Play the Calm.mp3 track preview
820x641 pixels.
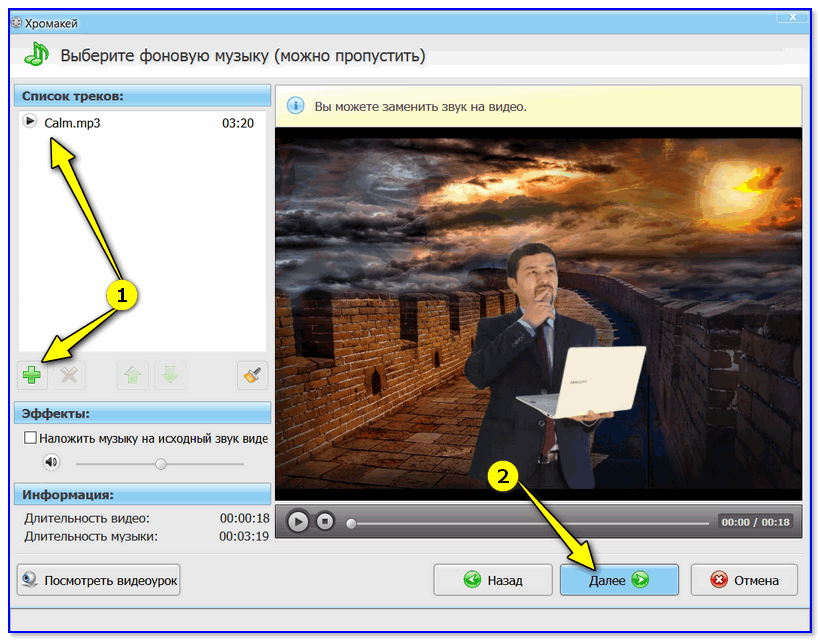click(30, 122)
